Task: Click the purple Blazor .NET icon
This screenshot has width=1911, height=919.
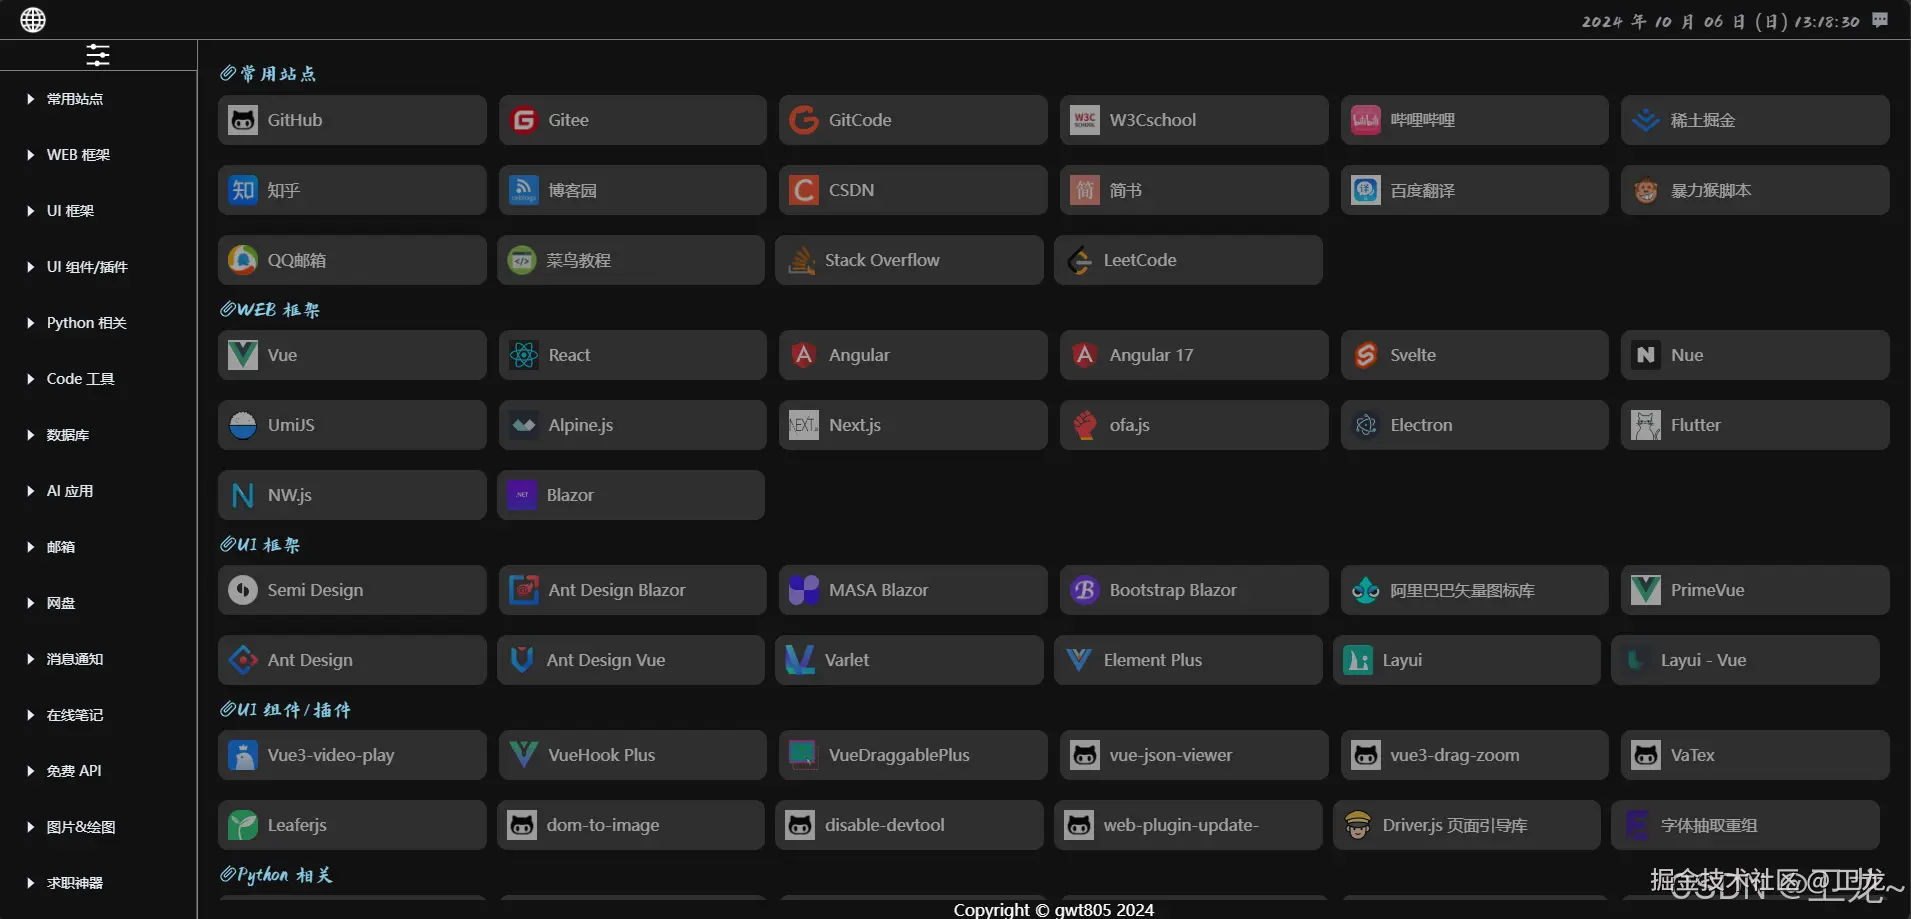Action: point(522,495)
